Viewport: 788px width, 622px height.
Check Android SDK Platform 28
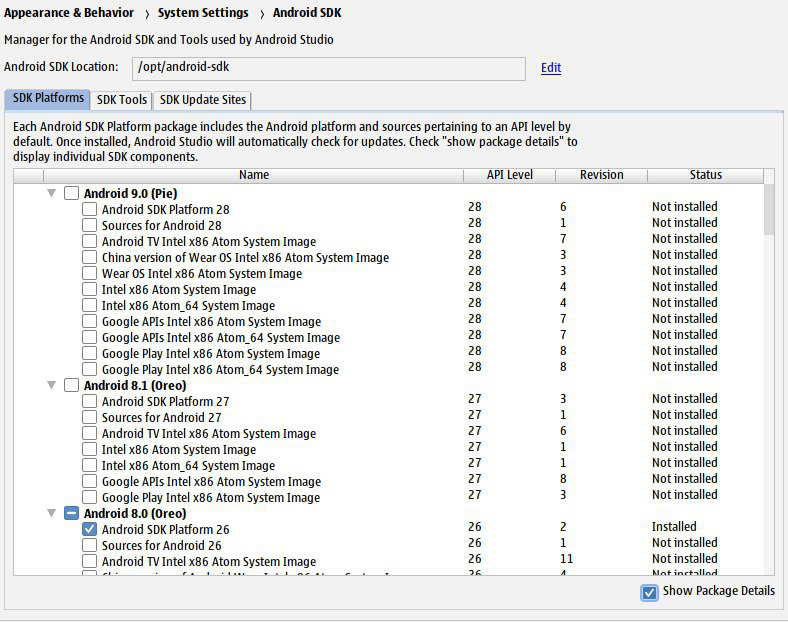tap(89, 210)
